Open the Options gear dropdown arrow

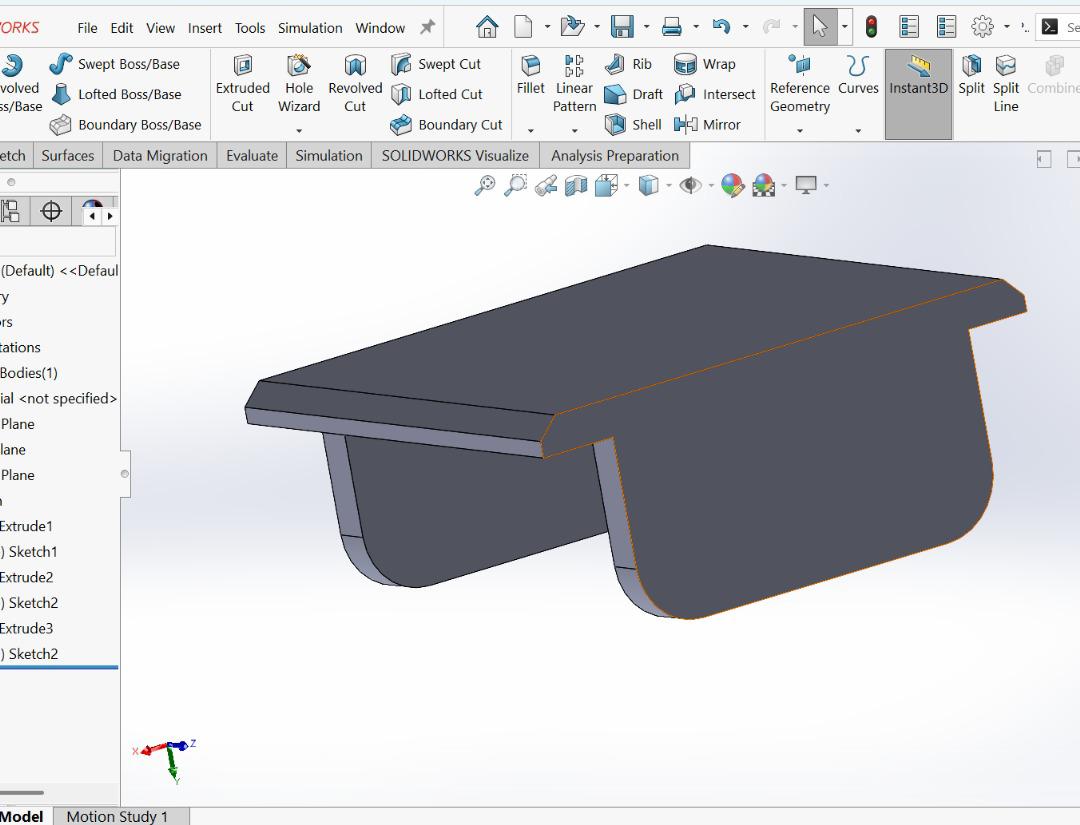(x=1006, y=28)
